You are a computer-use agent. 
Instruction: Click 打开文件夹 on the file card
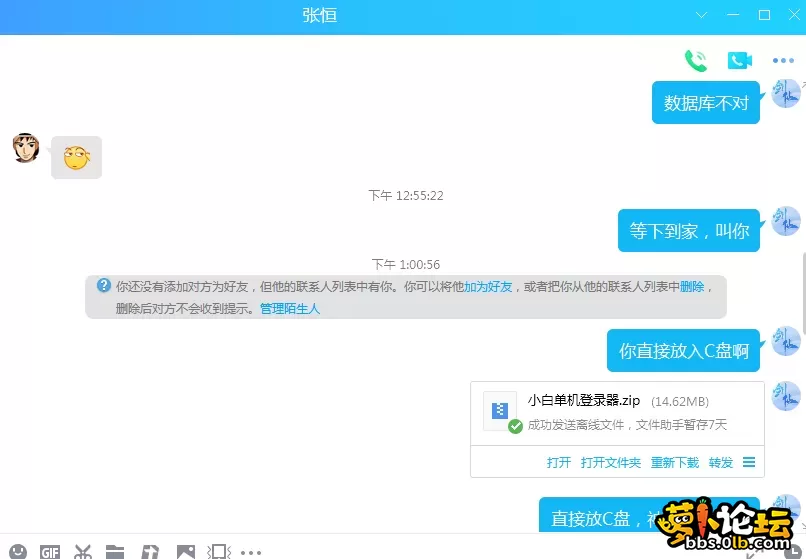[x=611, y=462]
